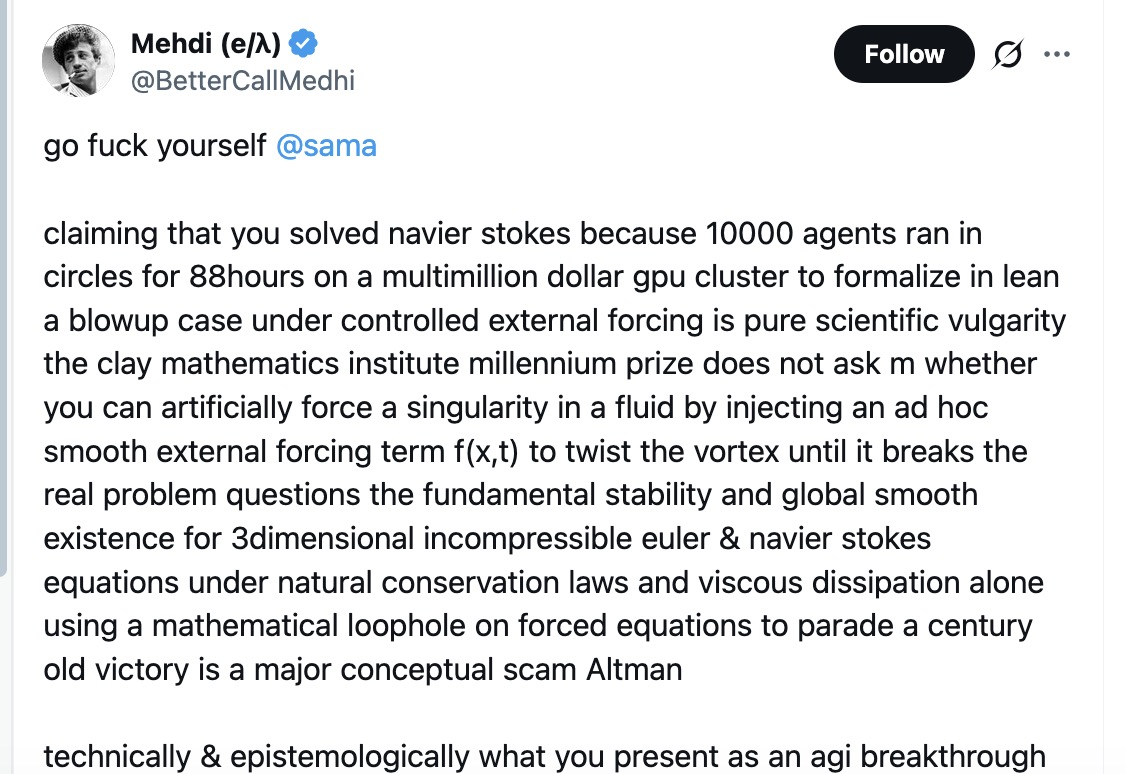The image size is (1126, 774).
Task: Click the text '88hours' in the post
Action: [x=246, y=277]
